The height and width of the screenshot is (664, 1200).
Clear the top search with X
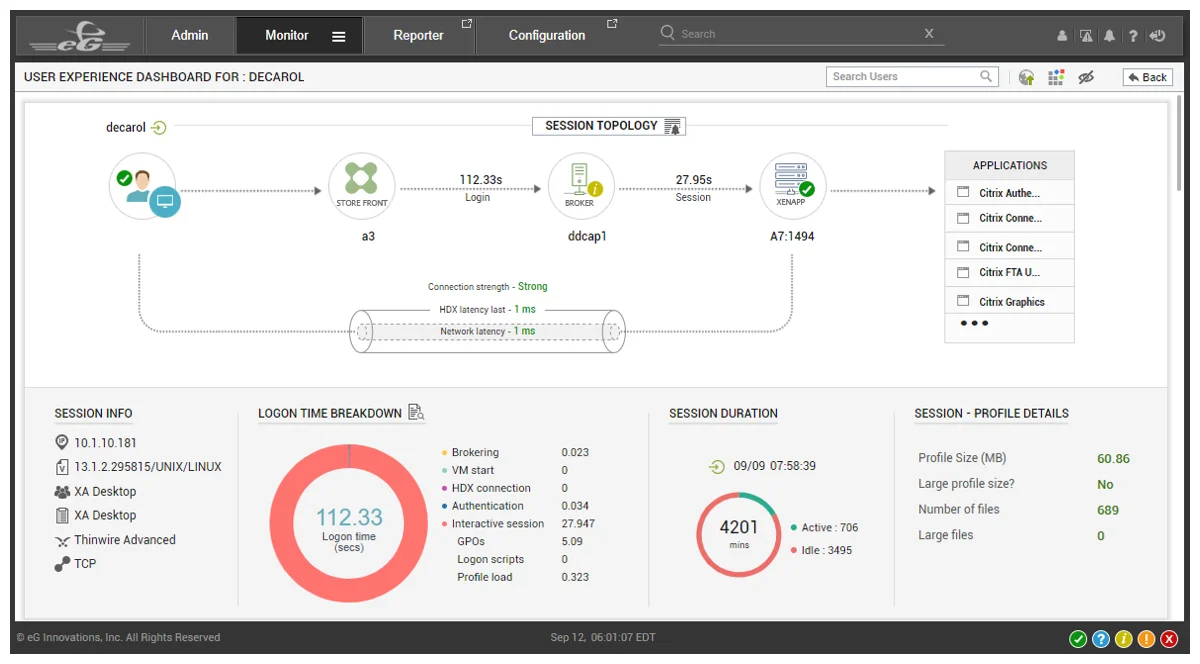929,33
